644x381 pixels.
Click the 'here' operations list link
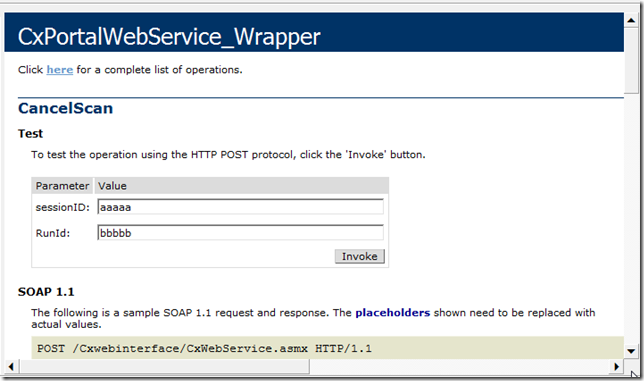(60, 70)
